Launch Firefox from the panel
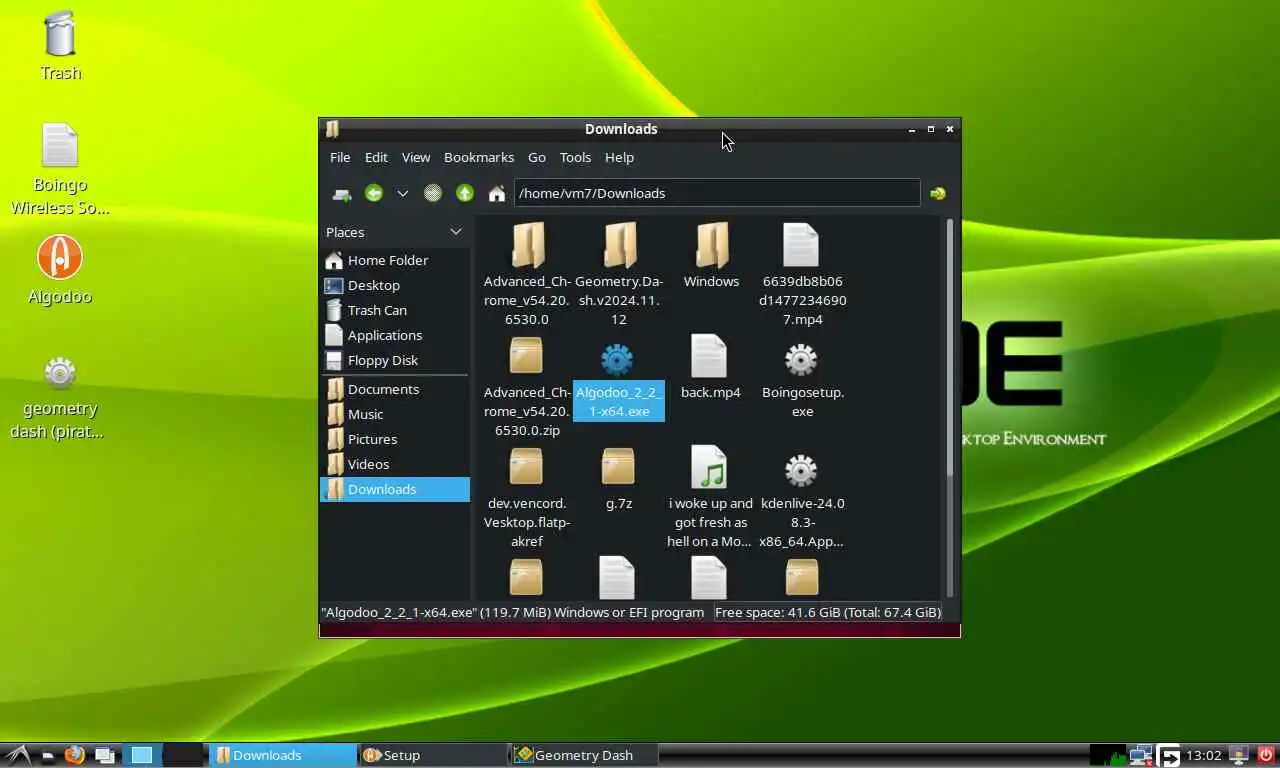 click(74, 755)
